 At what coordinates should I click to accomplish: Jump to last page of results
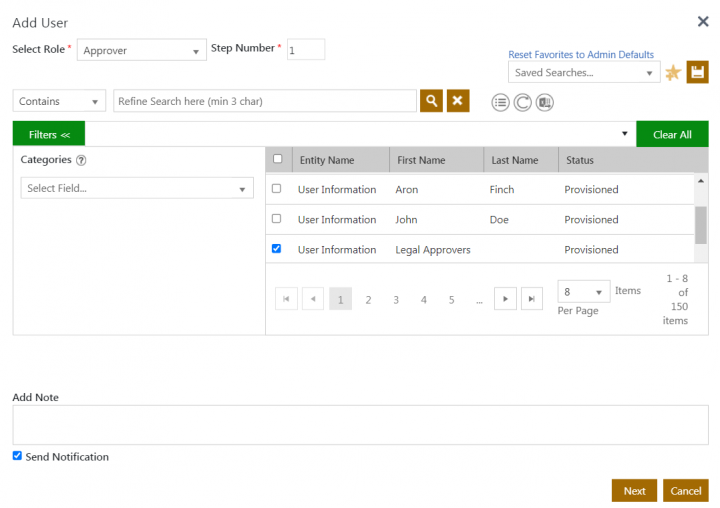532,299
